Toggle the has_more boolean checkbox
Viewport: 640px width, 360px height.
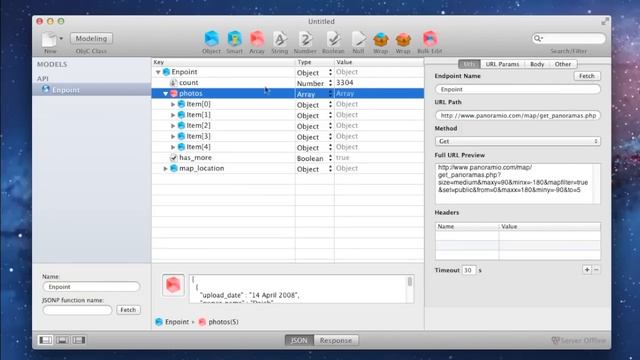coord(173,158)
